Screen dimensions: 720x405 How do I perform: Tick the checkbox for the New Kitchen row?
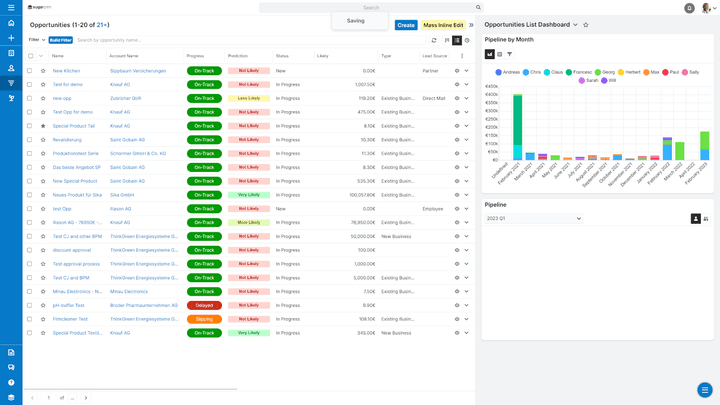click(x=30, y=71)
